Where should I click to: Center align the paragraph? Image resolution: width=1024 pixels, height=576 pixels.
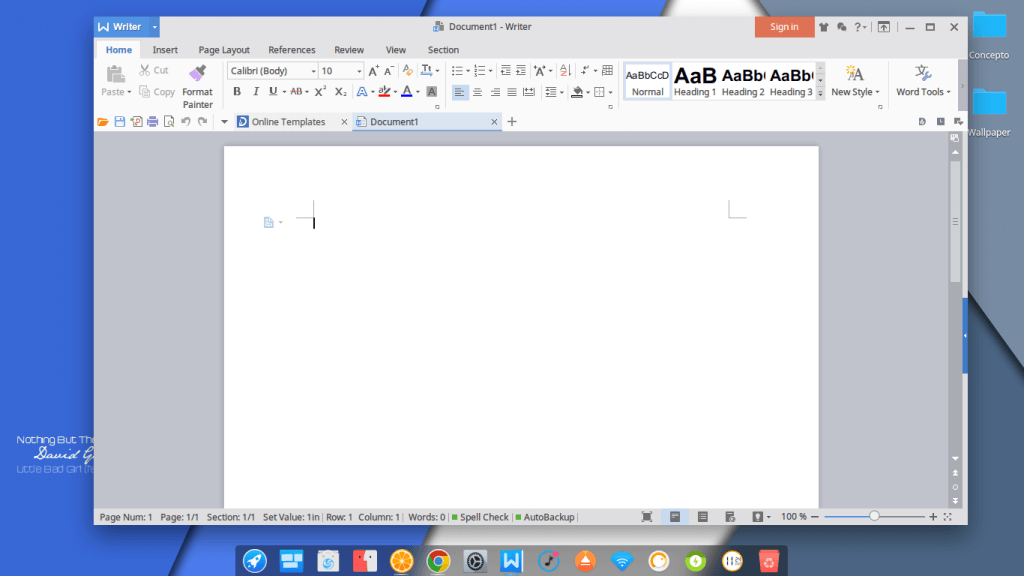coord(477,92)
